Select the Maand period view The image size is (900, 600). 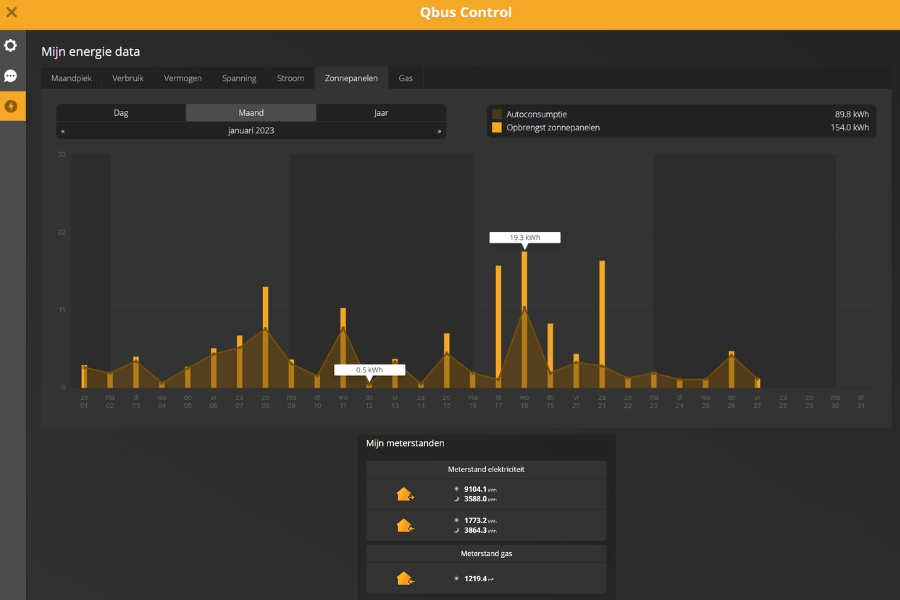coord(251,113)
